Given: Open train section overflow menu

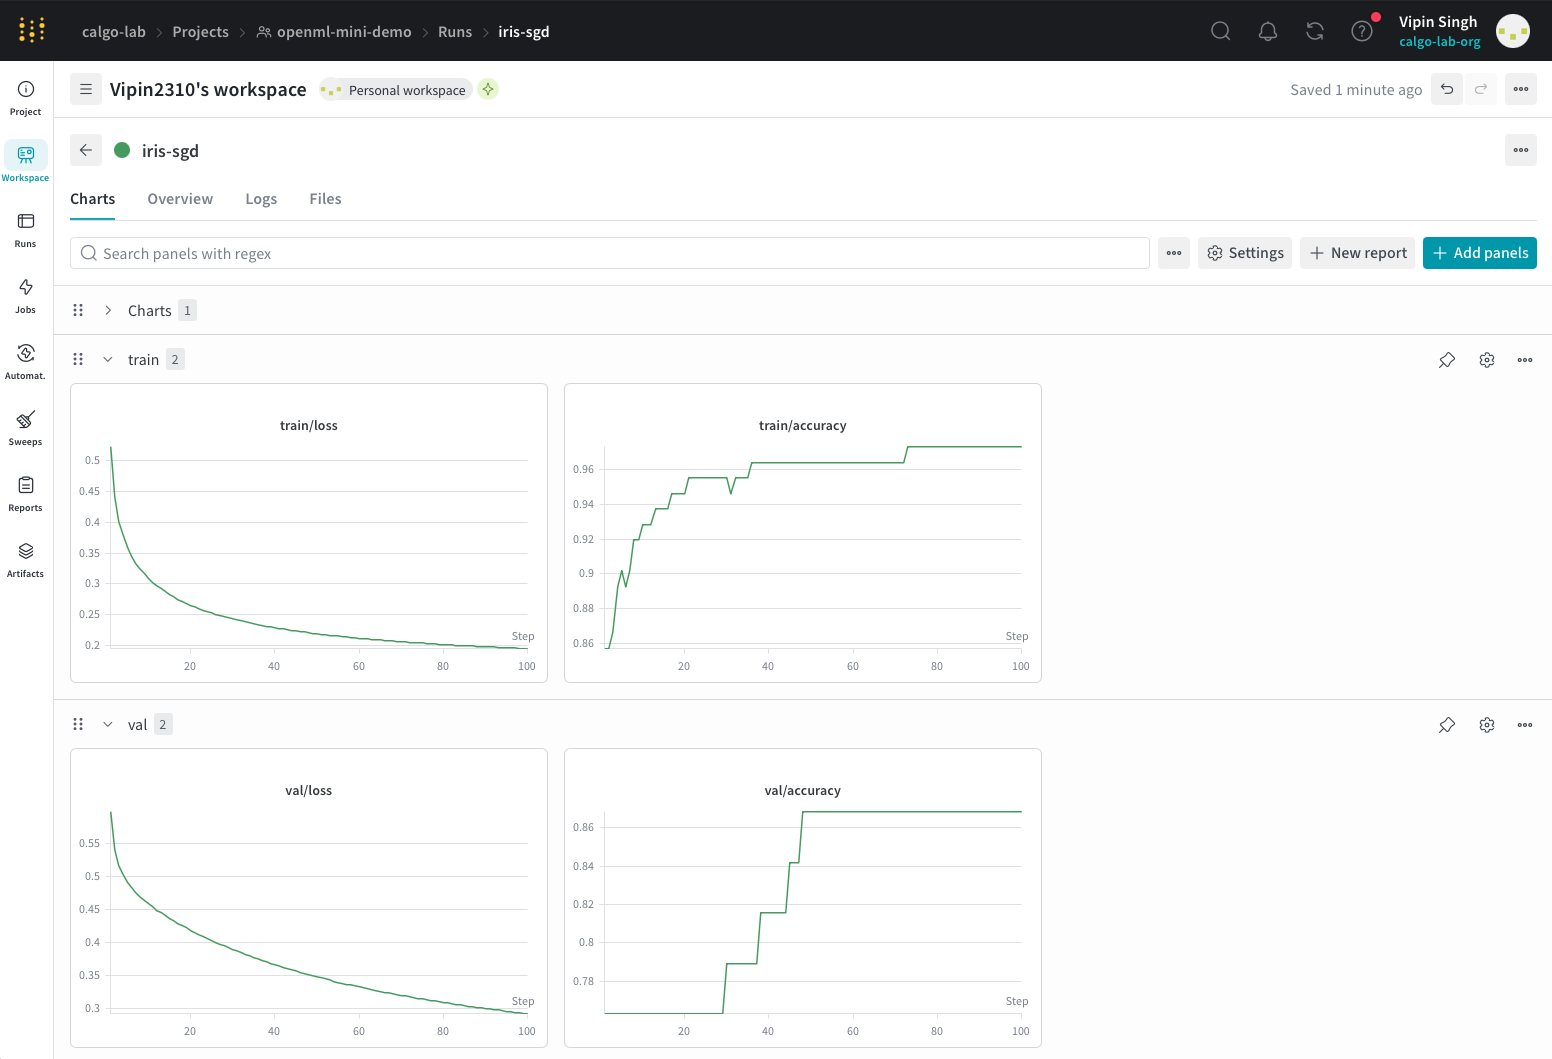Looking at the screenshot, I should click(1525, 360).
